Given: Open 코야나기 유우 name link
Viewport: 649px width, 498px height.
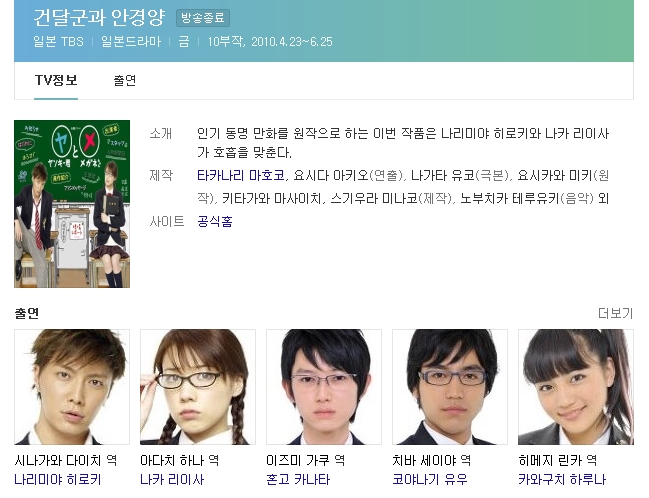Looking at the screenshot, I should (430, 479).
